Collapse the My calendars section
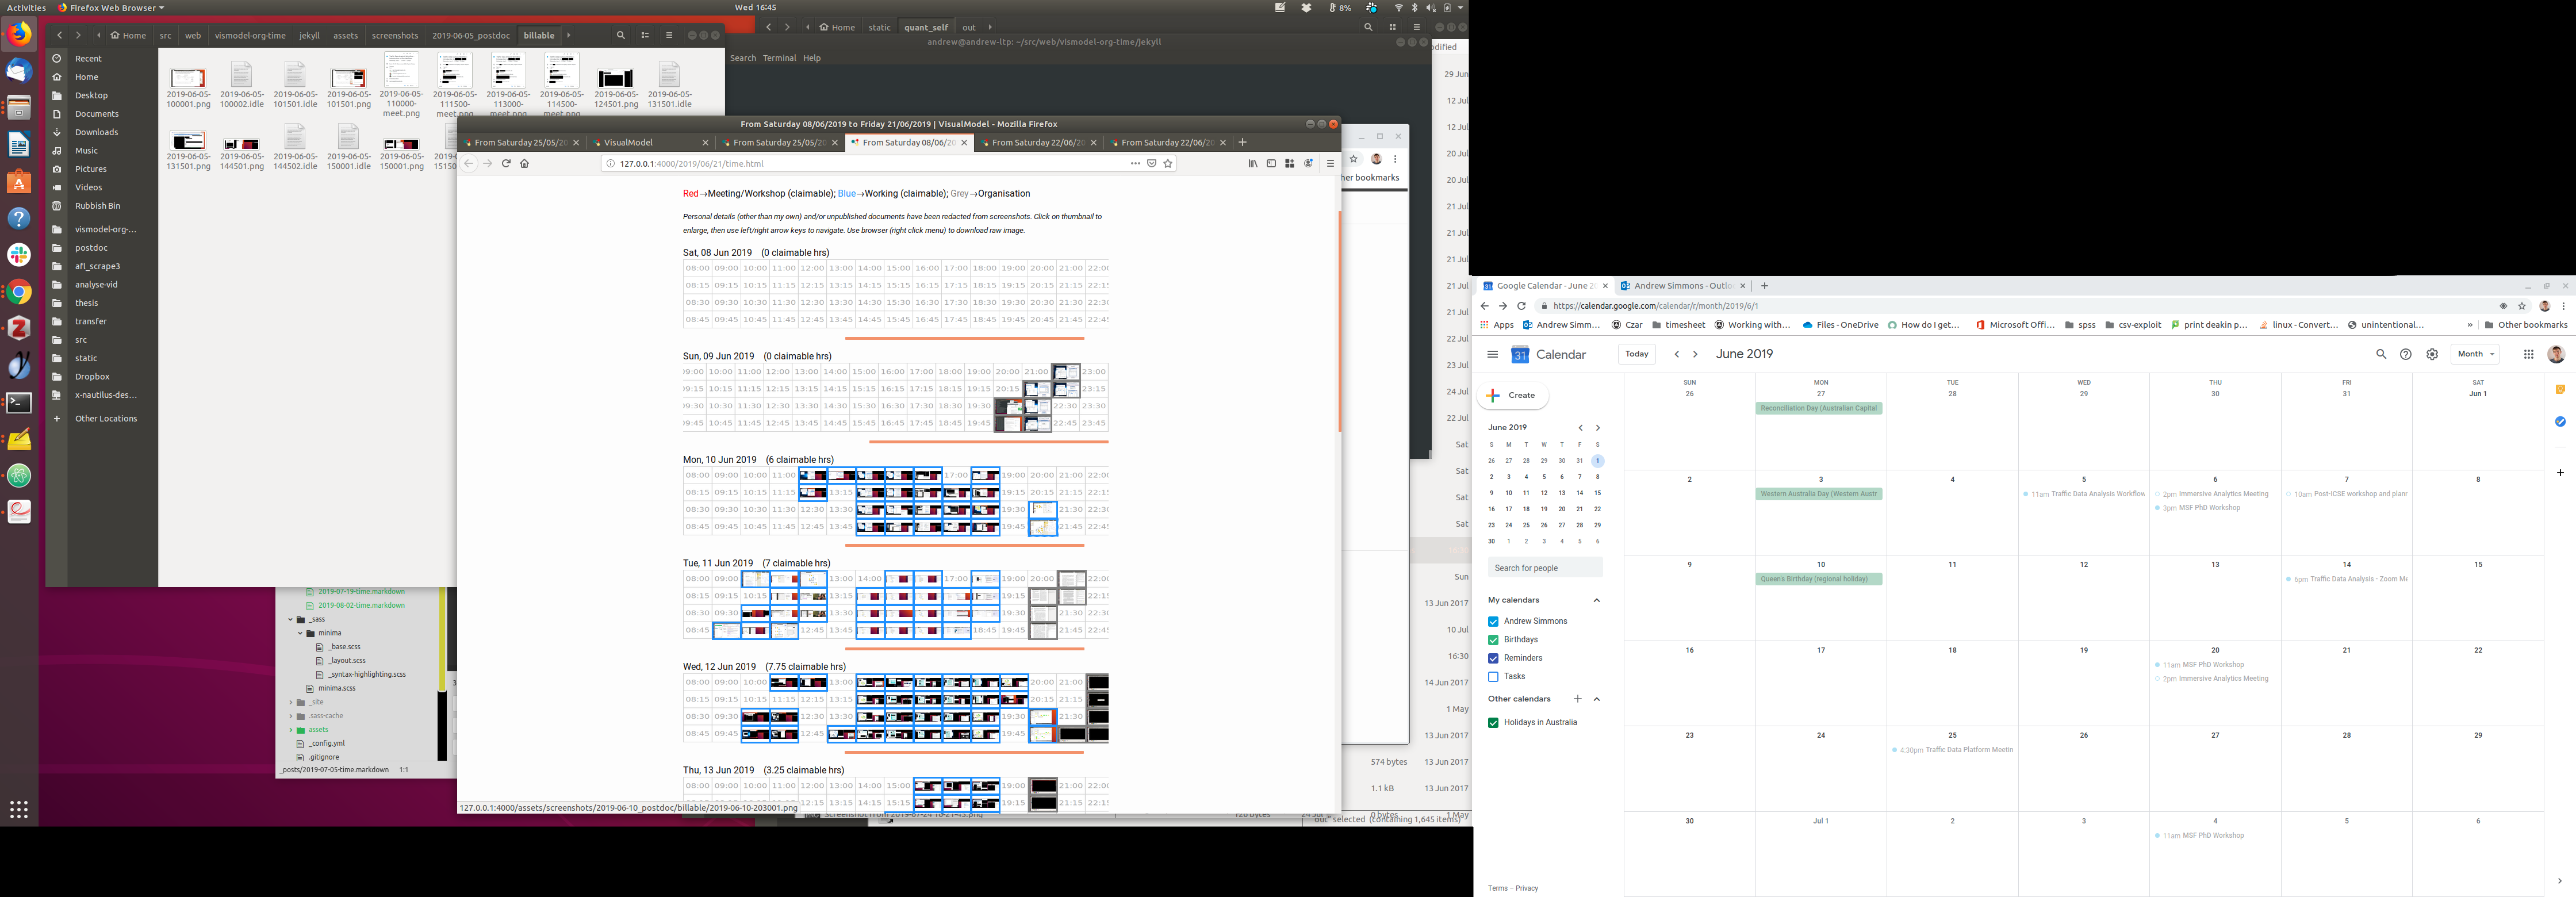Viewport: 2576px width, 897px height. [1596, 600]
